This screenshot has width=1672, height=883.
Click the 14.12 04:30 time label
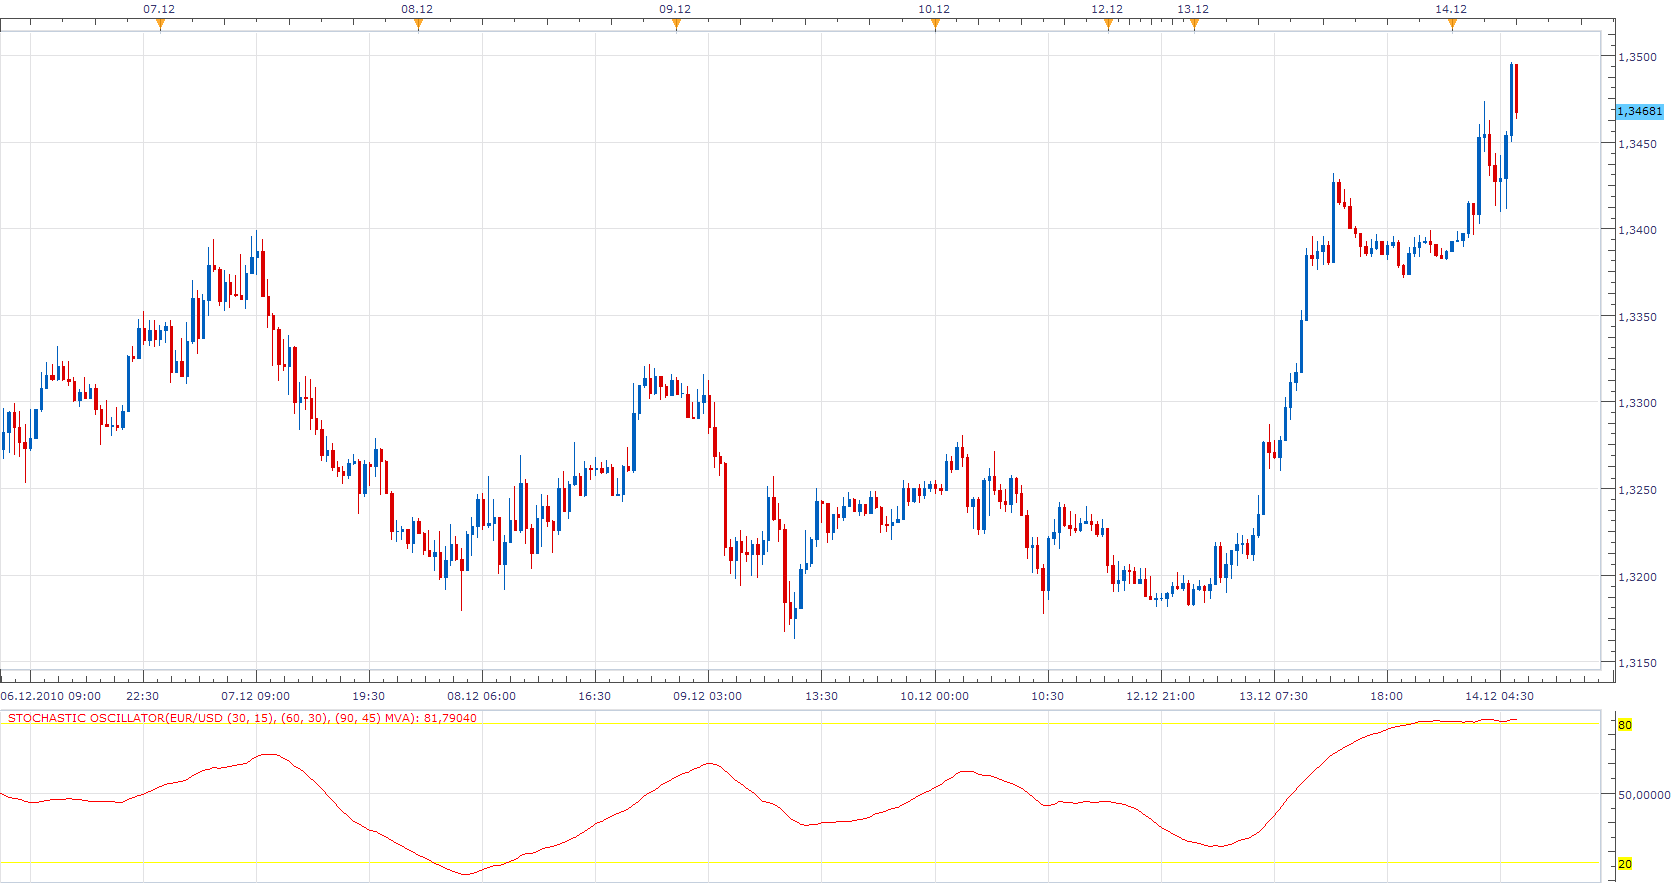pos(1500,696)
